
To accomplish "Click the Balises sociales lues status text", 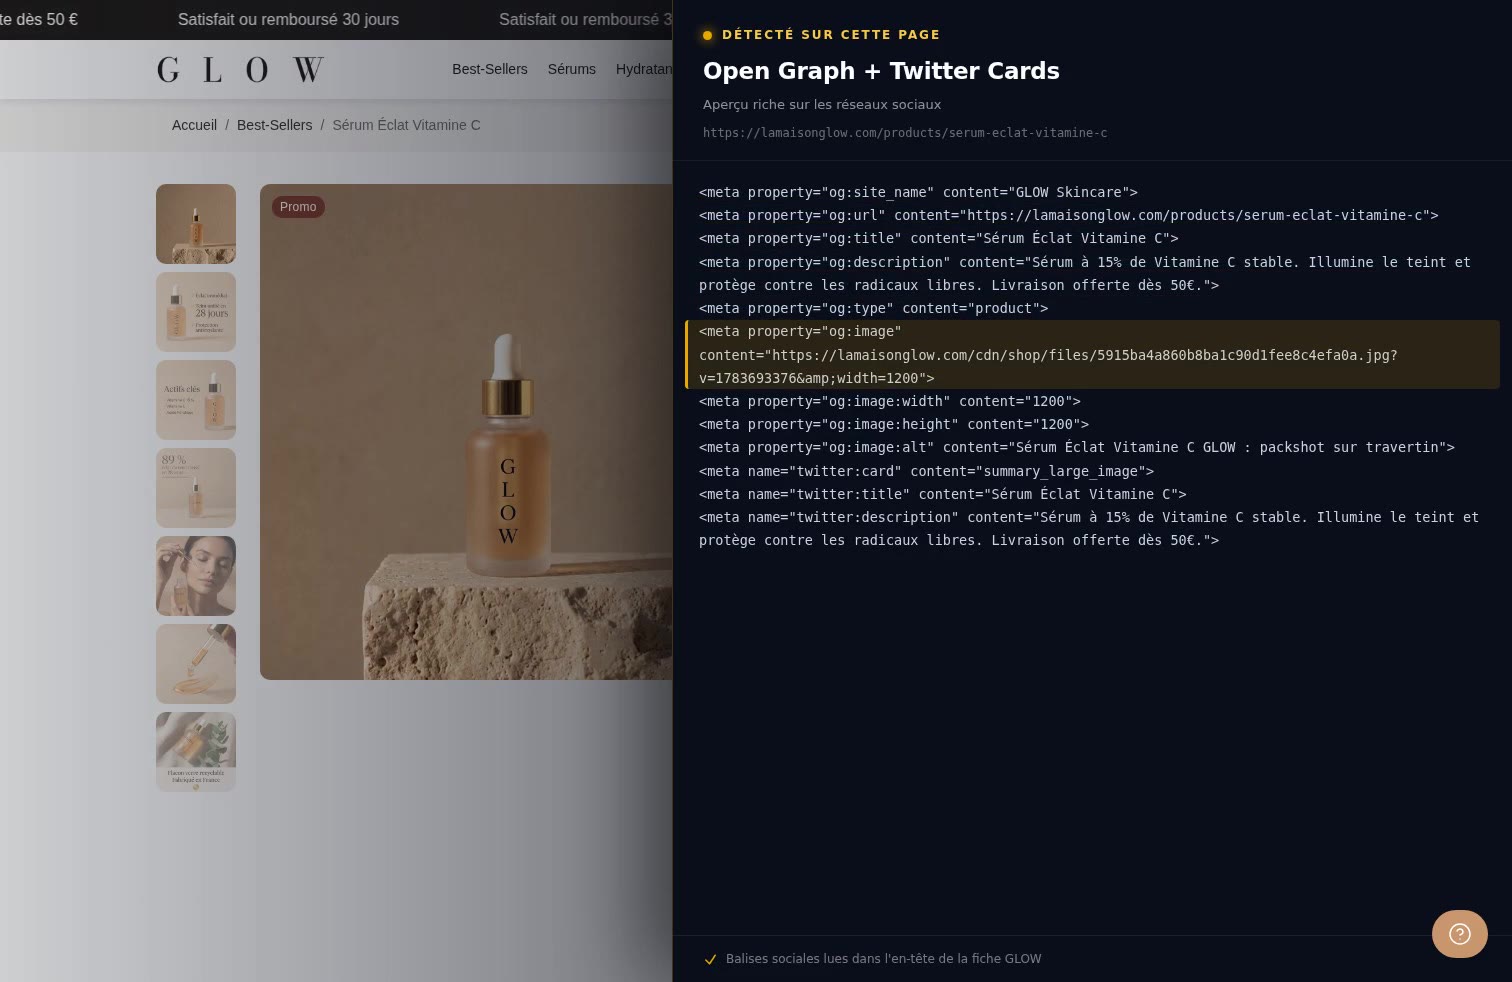I will point(883,959).
